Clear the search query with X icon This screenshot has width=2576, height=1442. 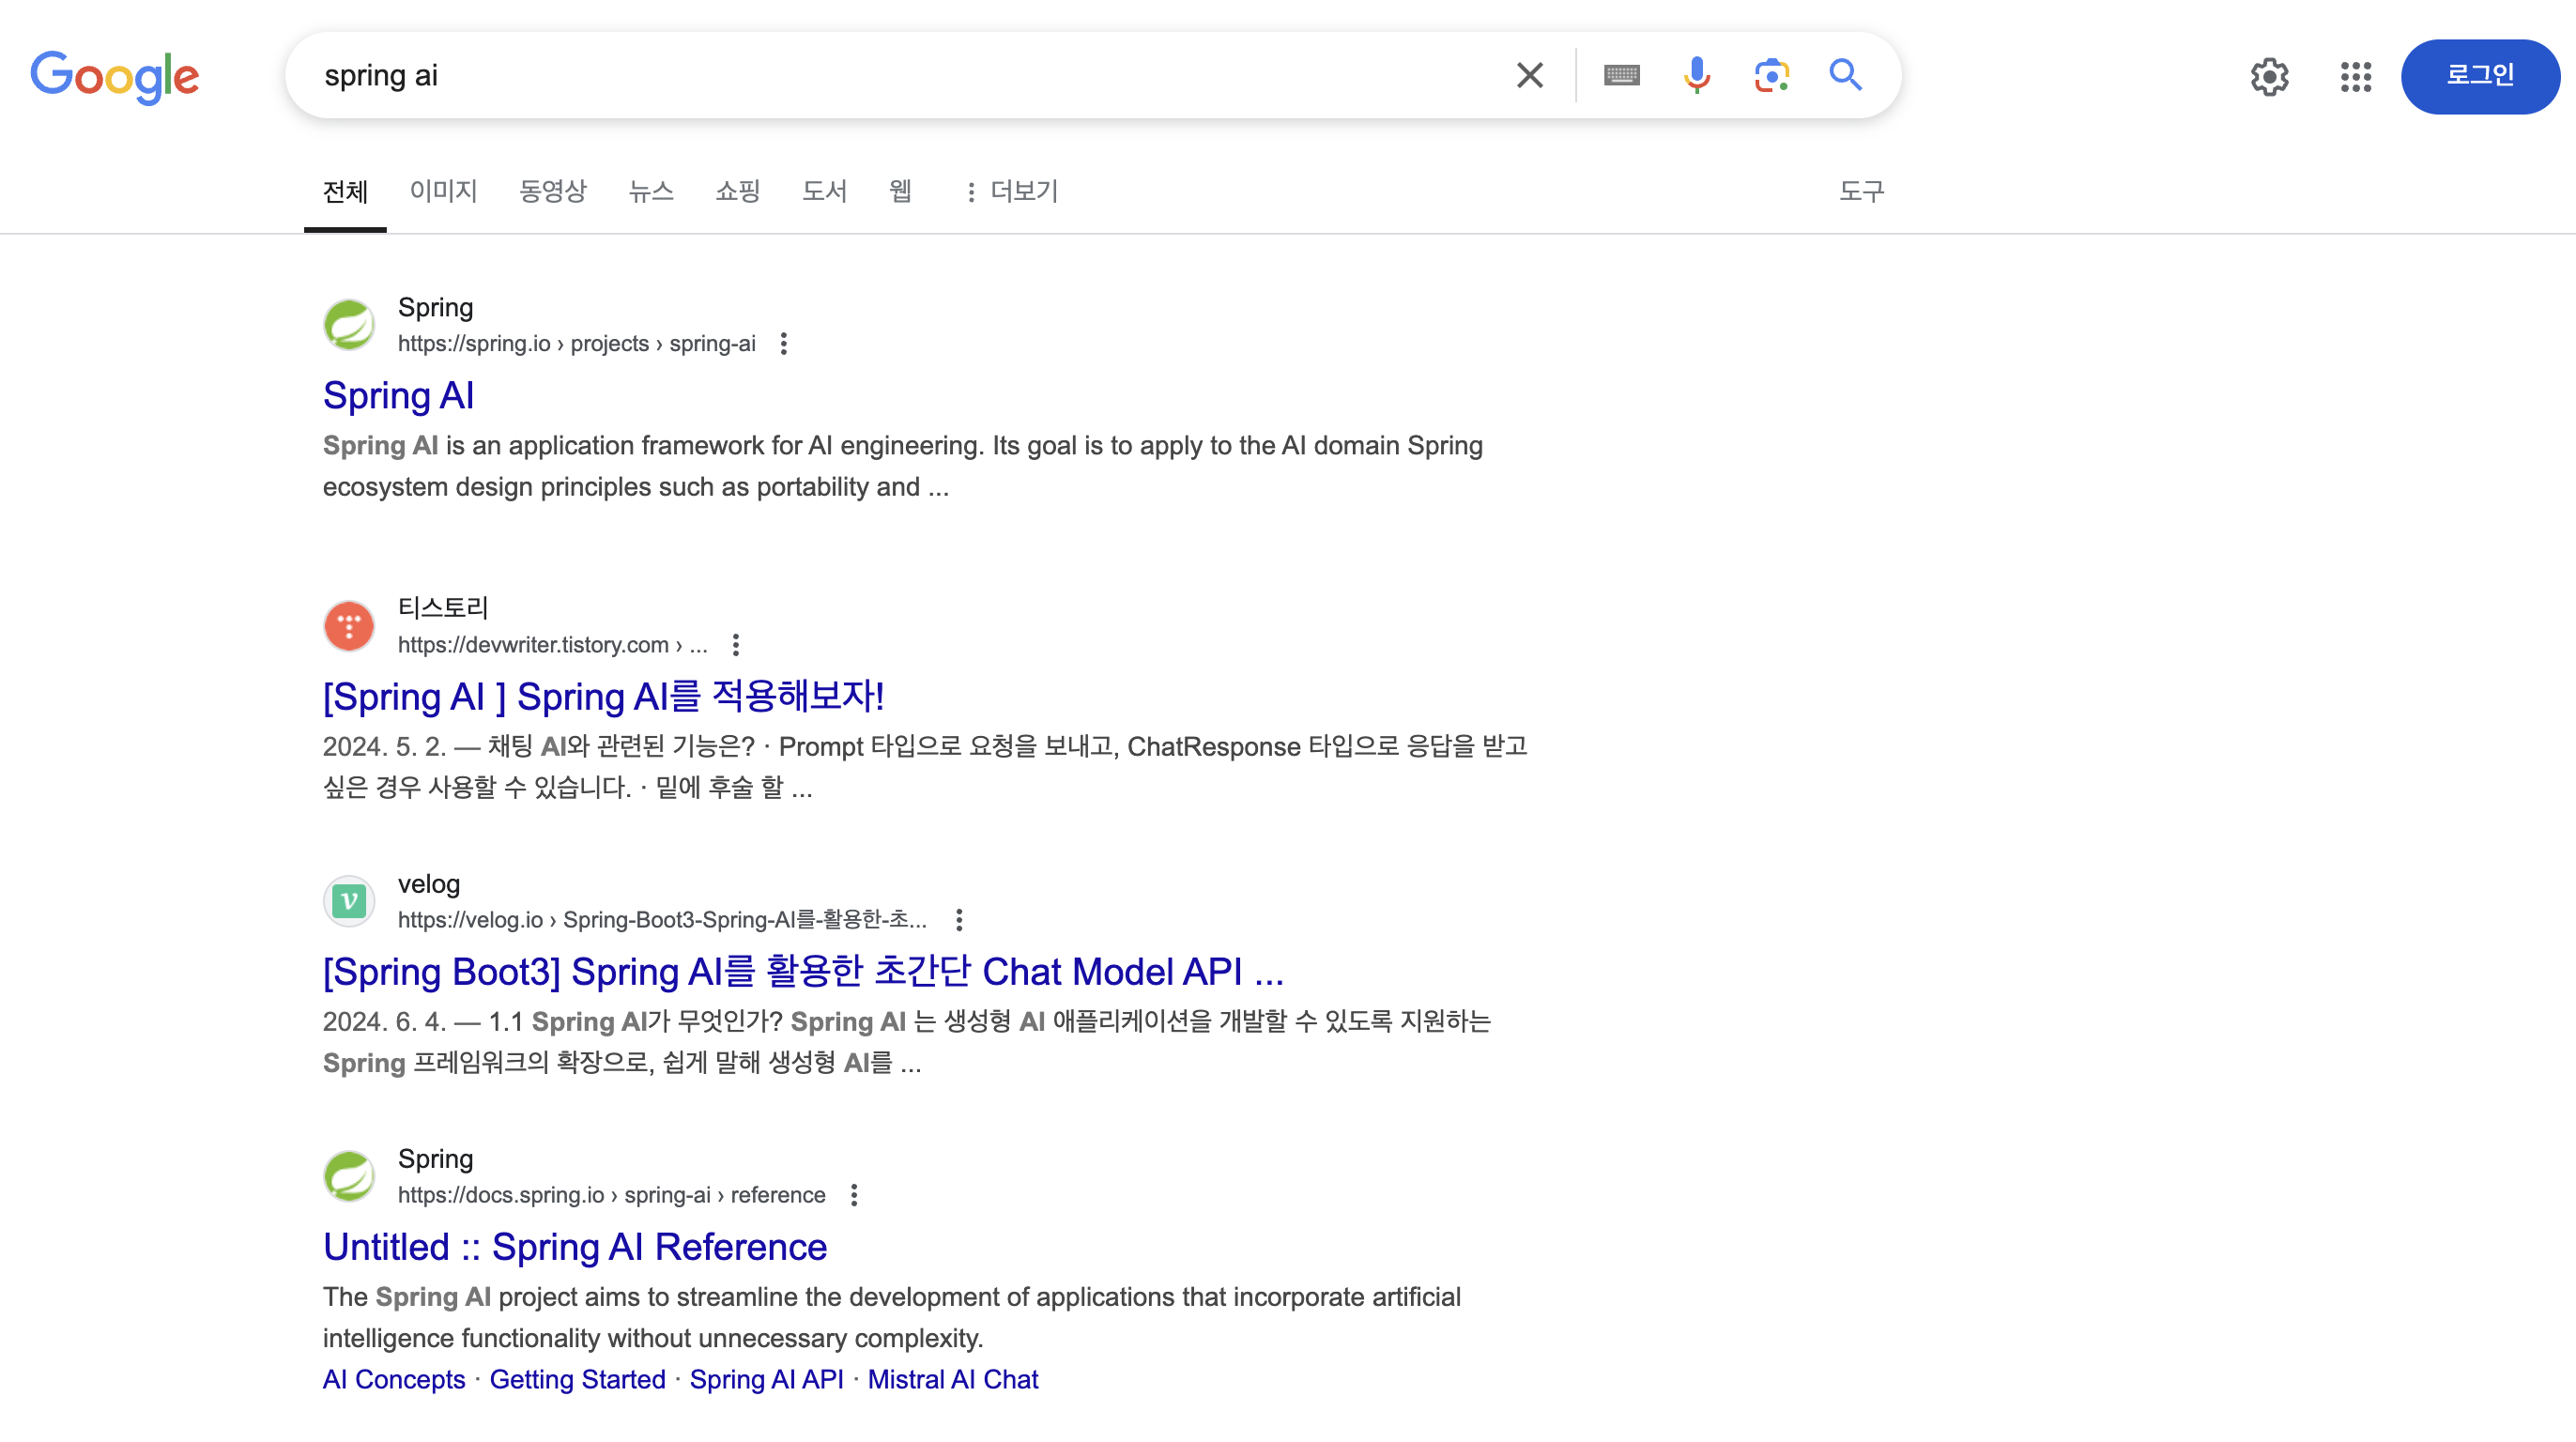point(1529,75)
